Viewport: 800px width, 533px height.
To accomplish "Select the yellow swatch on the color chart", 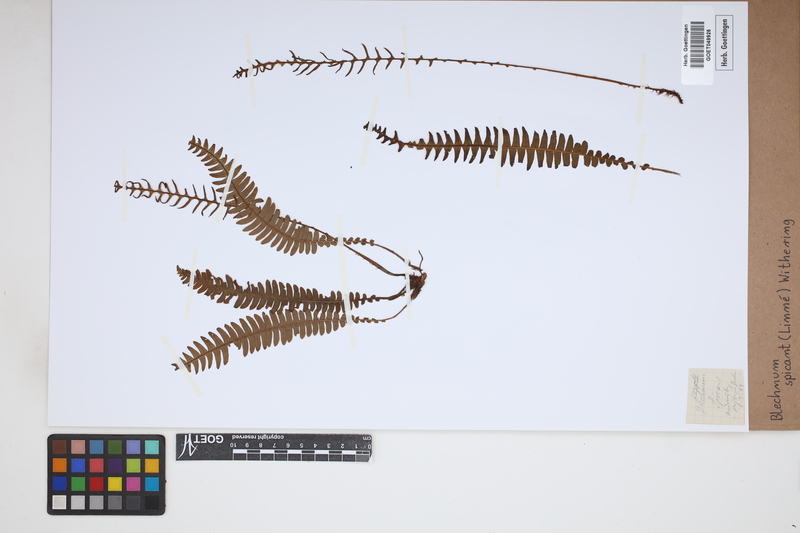I will pos(115,484).
